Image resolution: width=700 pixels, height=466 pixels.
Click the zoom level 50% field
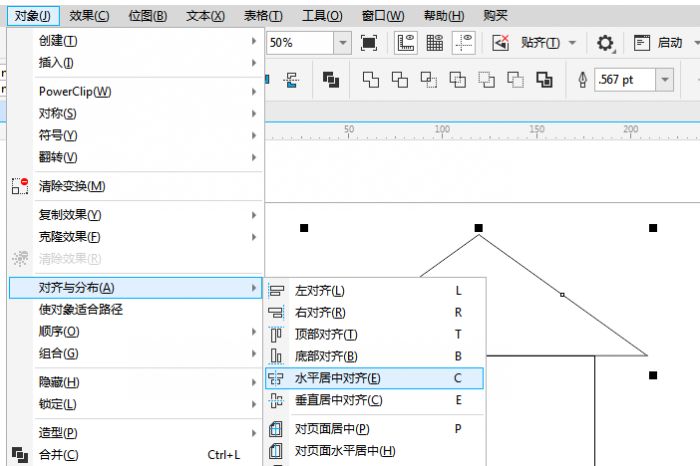click(x=301, y=43)
